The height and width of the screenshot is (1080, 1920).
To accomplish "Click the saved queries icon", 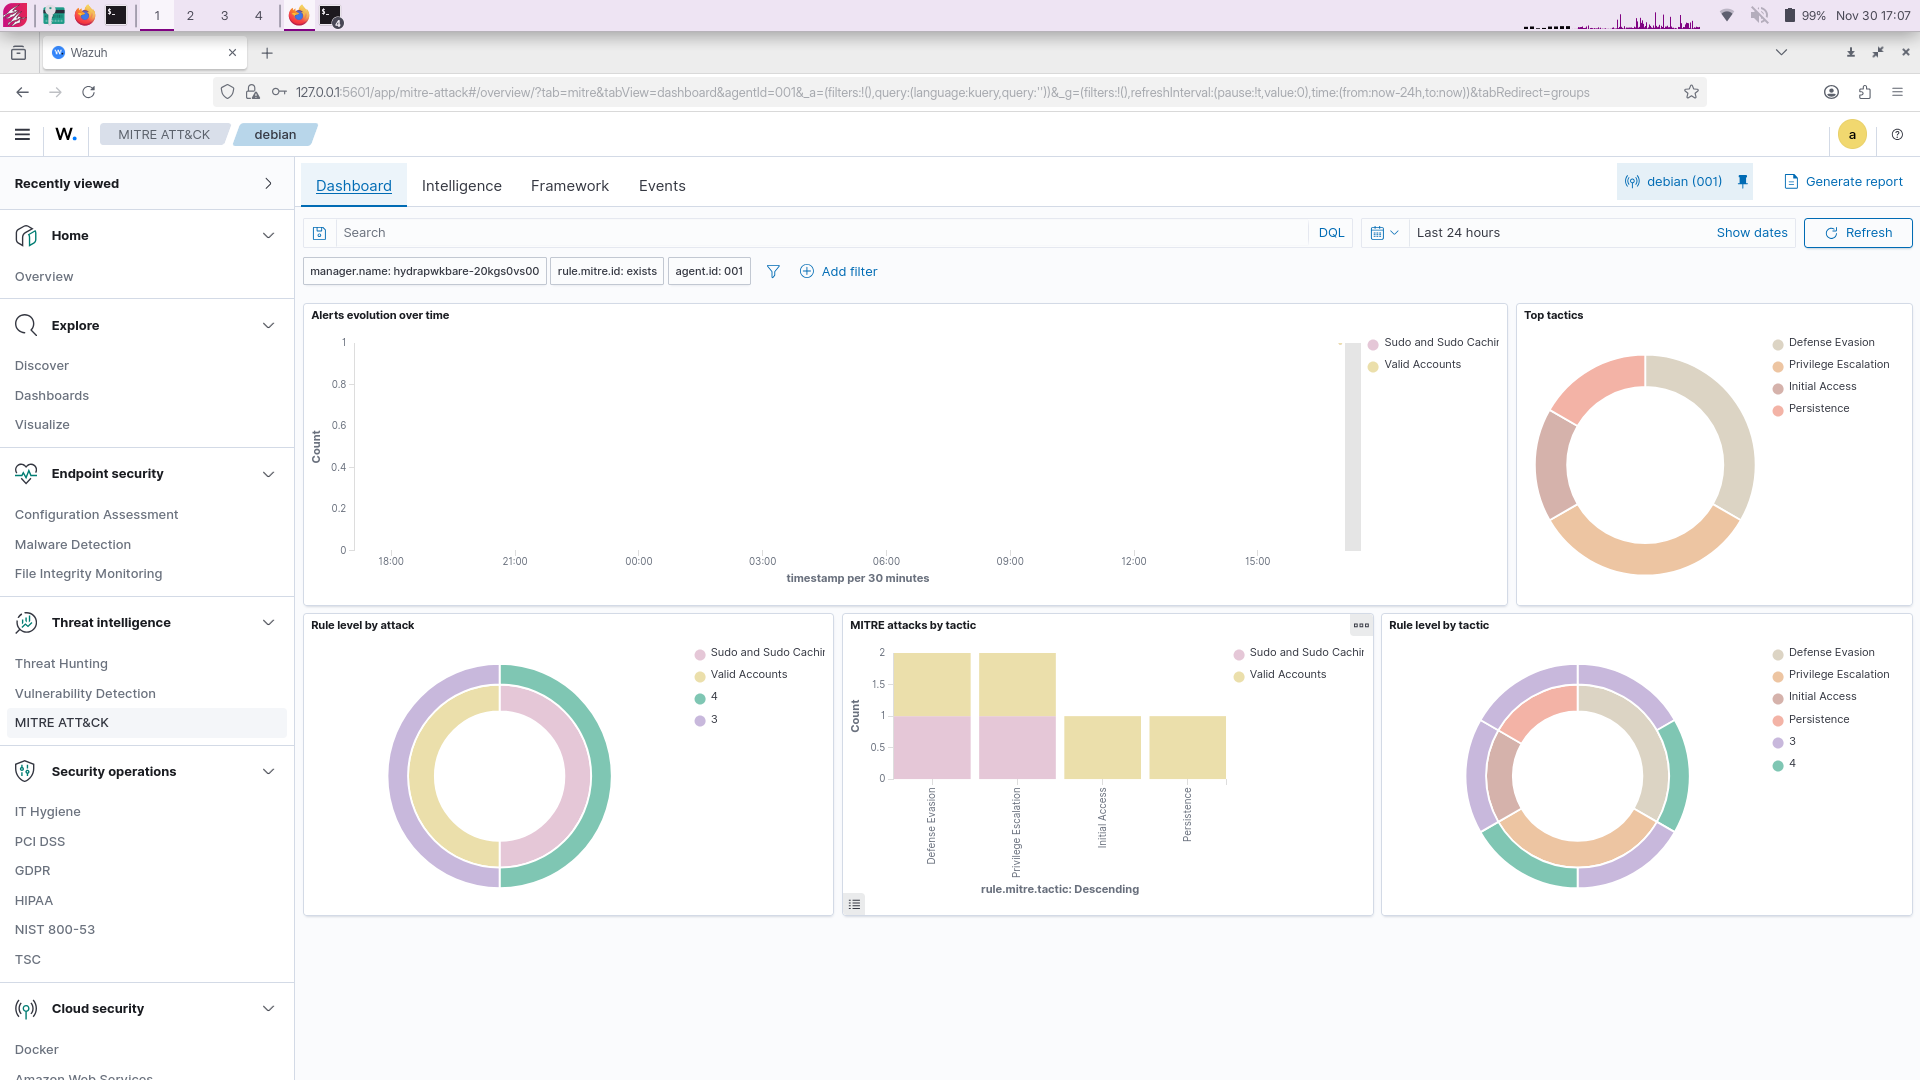I will point(320,233).
